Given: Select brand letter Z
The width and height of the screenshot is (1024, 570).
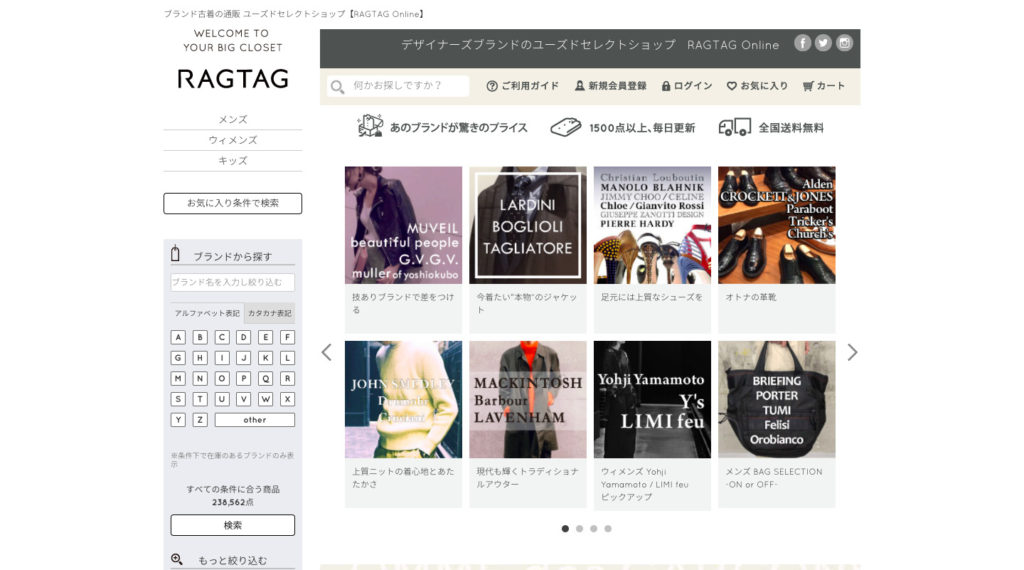Looking at the screenshot, I should click(x=200, y=420).
